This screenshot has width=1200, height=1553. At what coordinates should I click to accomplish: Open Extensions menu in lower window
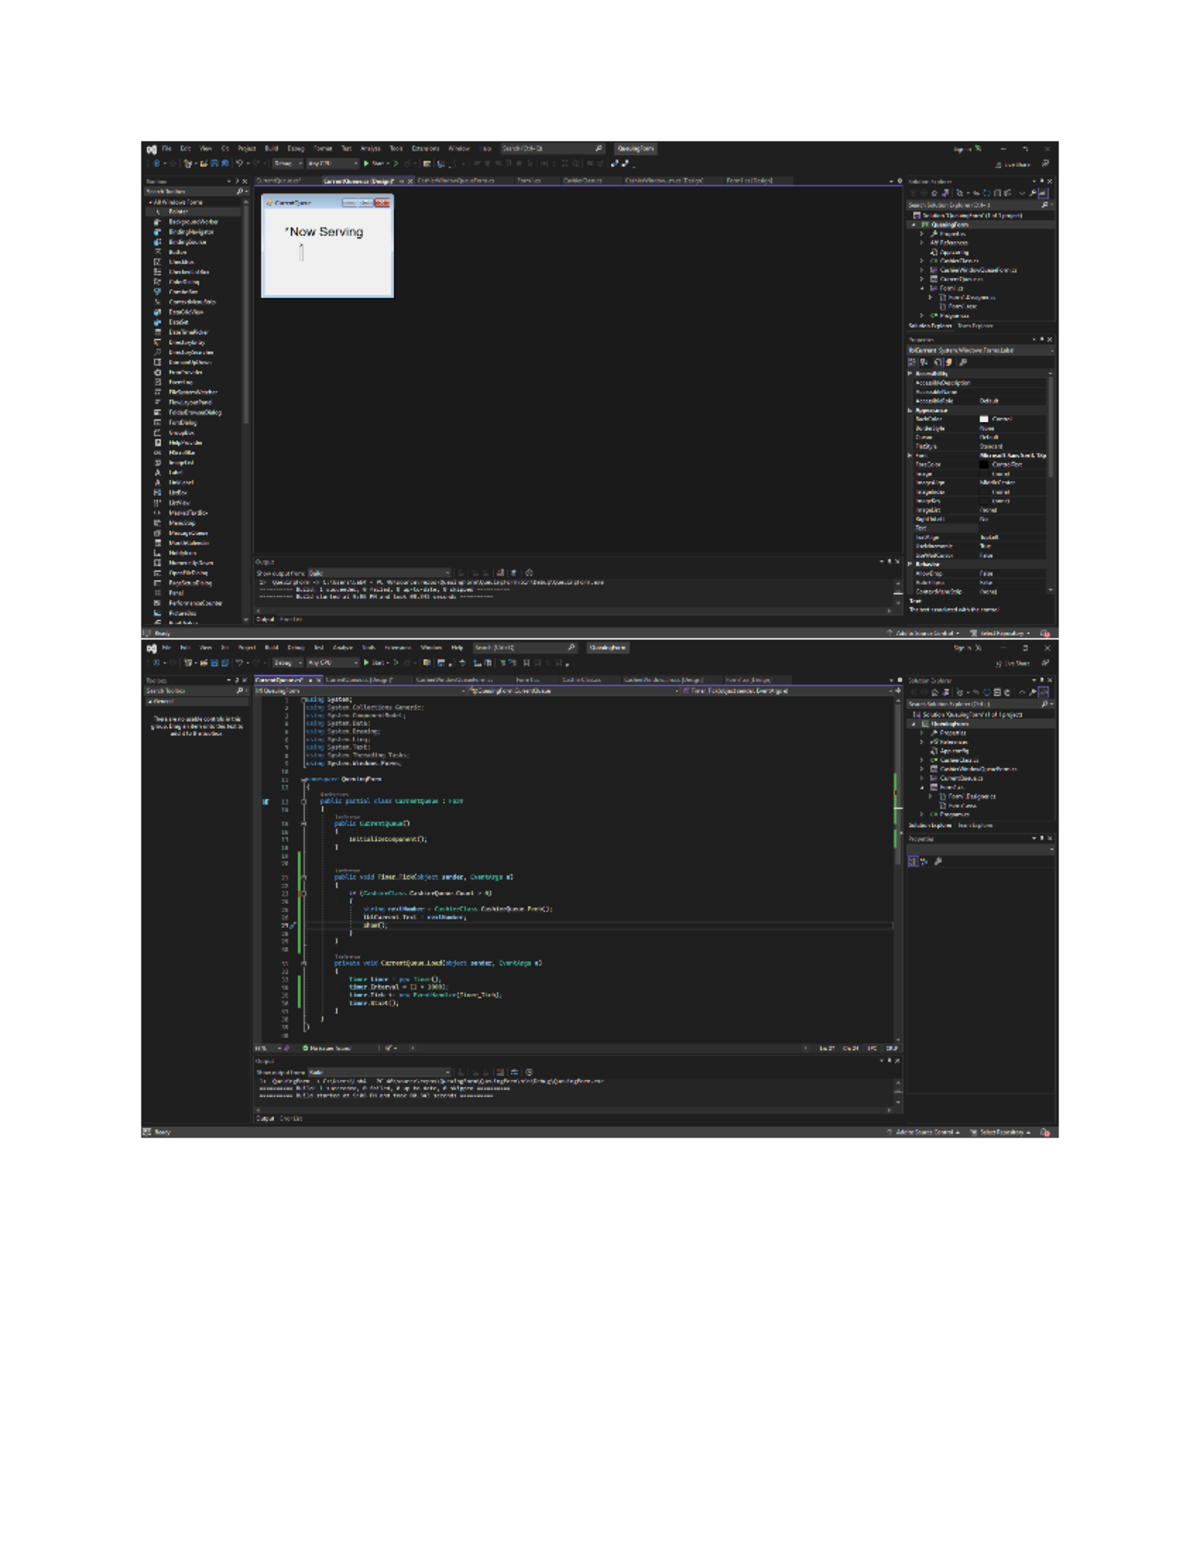[398, 647]
